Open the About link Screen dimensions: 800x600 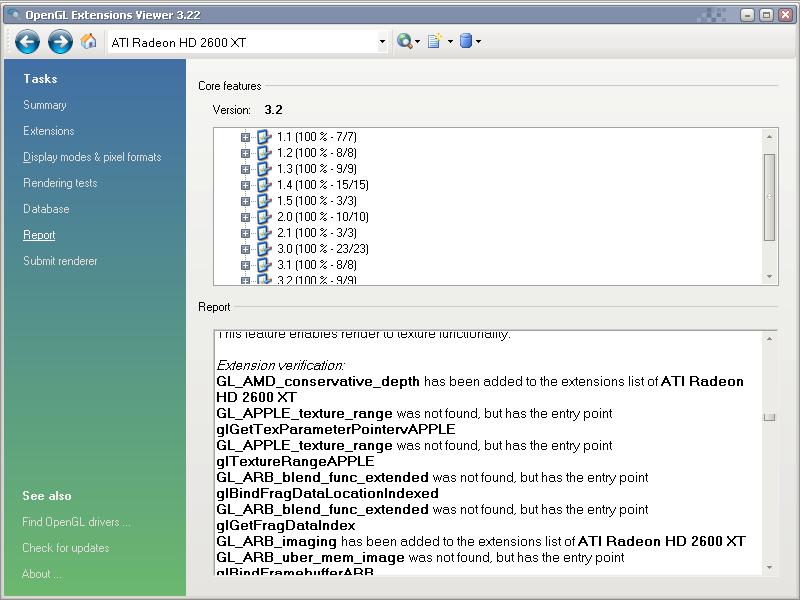(x=41, y=574)
